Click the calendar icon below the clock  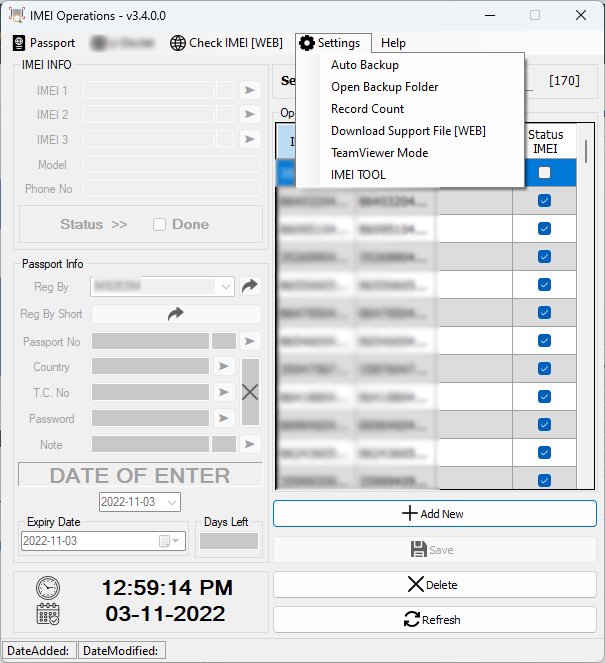pos(48,614)
